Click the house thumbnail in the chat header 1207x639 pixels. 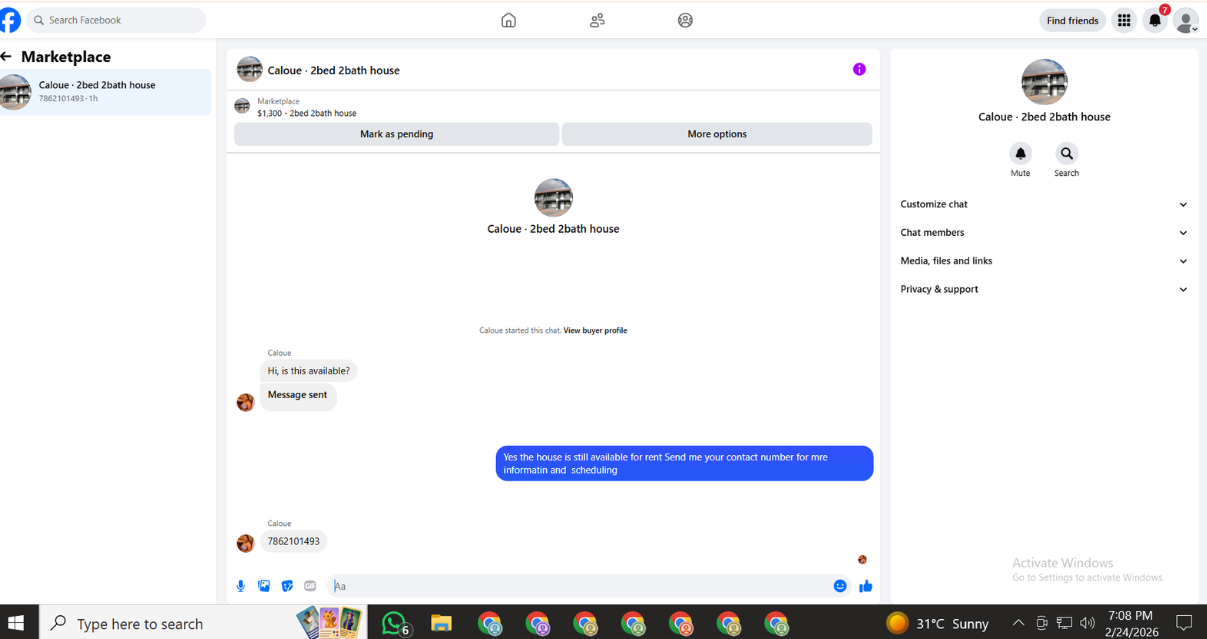[x=249, y=69]
